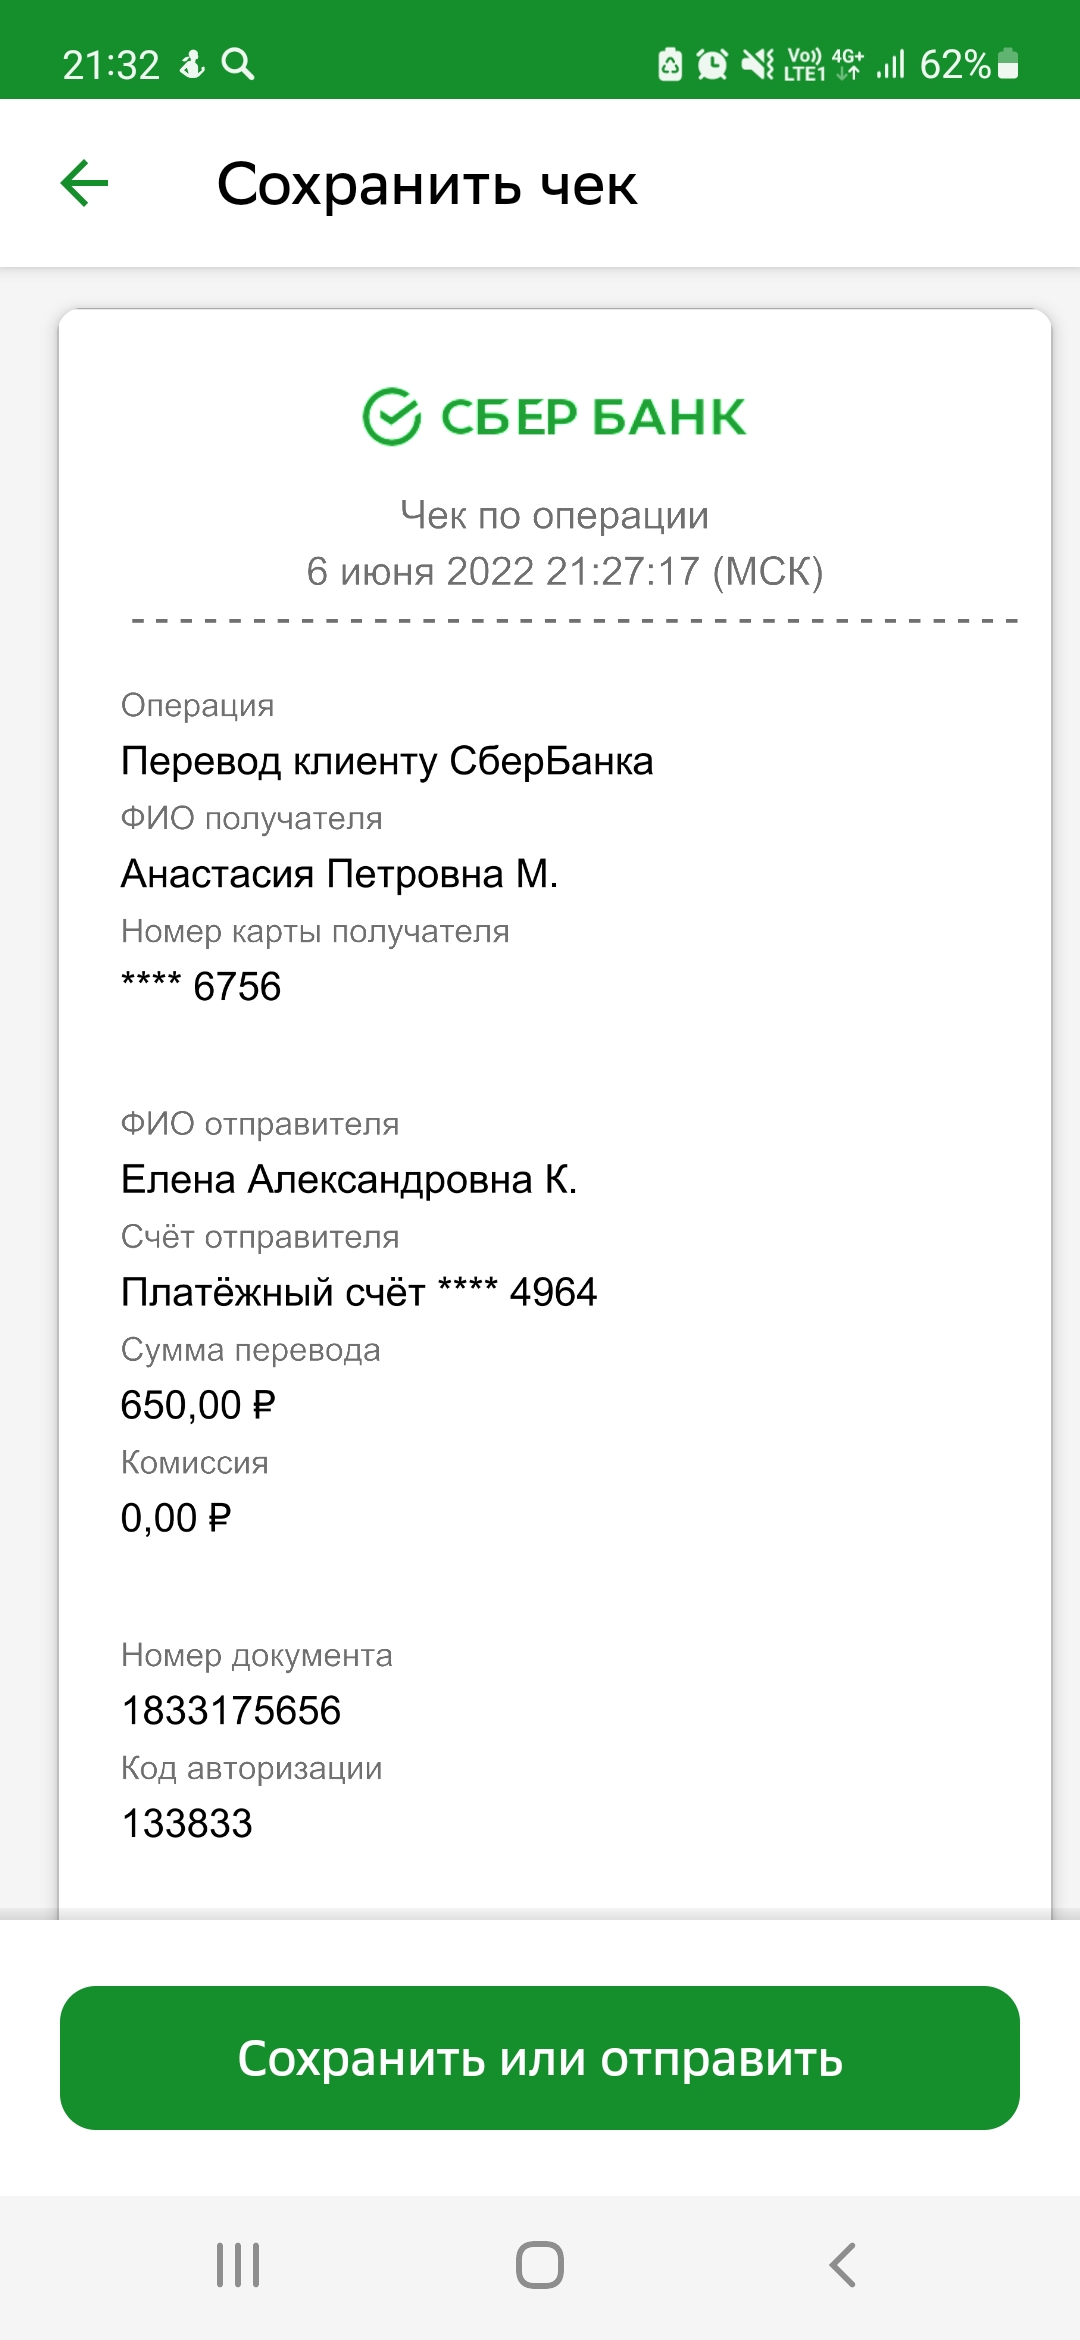Viewport: 1080px width, 2340px height.
Task: Tap the transfer amount 650,00 ₽
Action: click(198, 1405)
